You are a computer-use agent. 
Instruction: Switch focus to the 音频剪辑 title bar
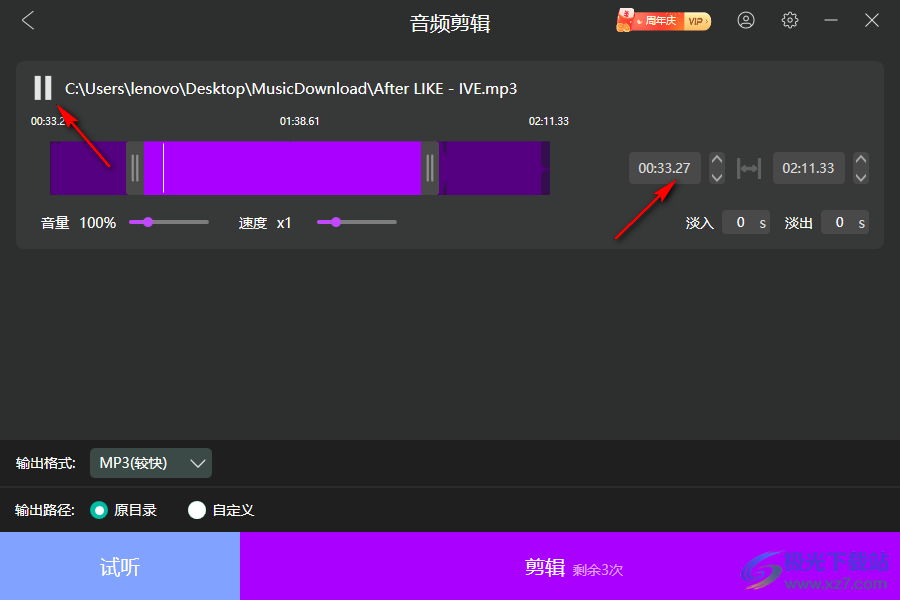(x=450, y=22)
